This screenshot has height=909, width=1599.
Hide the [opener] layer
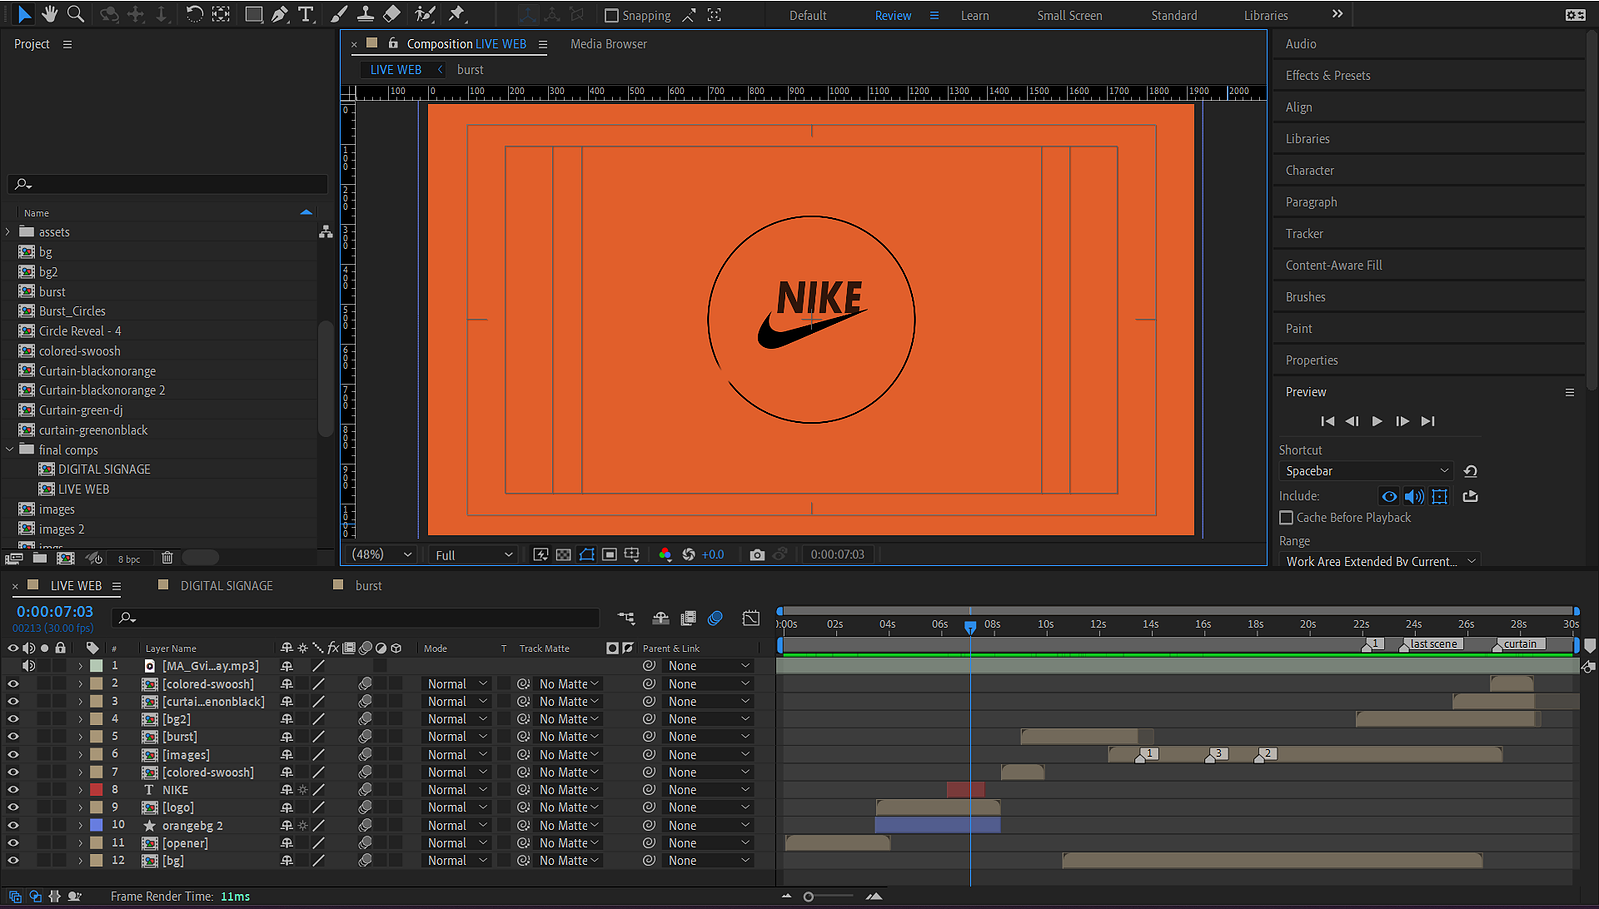pos(13,843)
